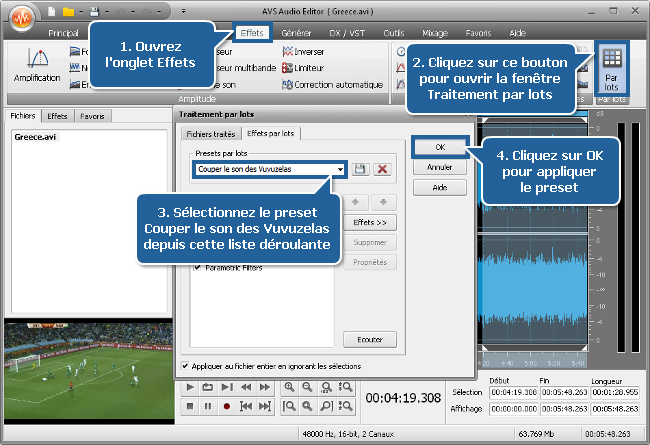Pause playback
The width and height of the screenshot is (650, 445).
pyautogui.click(x=208, y=406)
